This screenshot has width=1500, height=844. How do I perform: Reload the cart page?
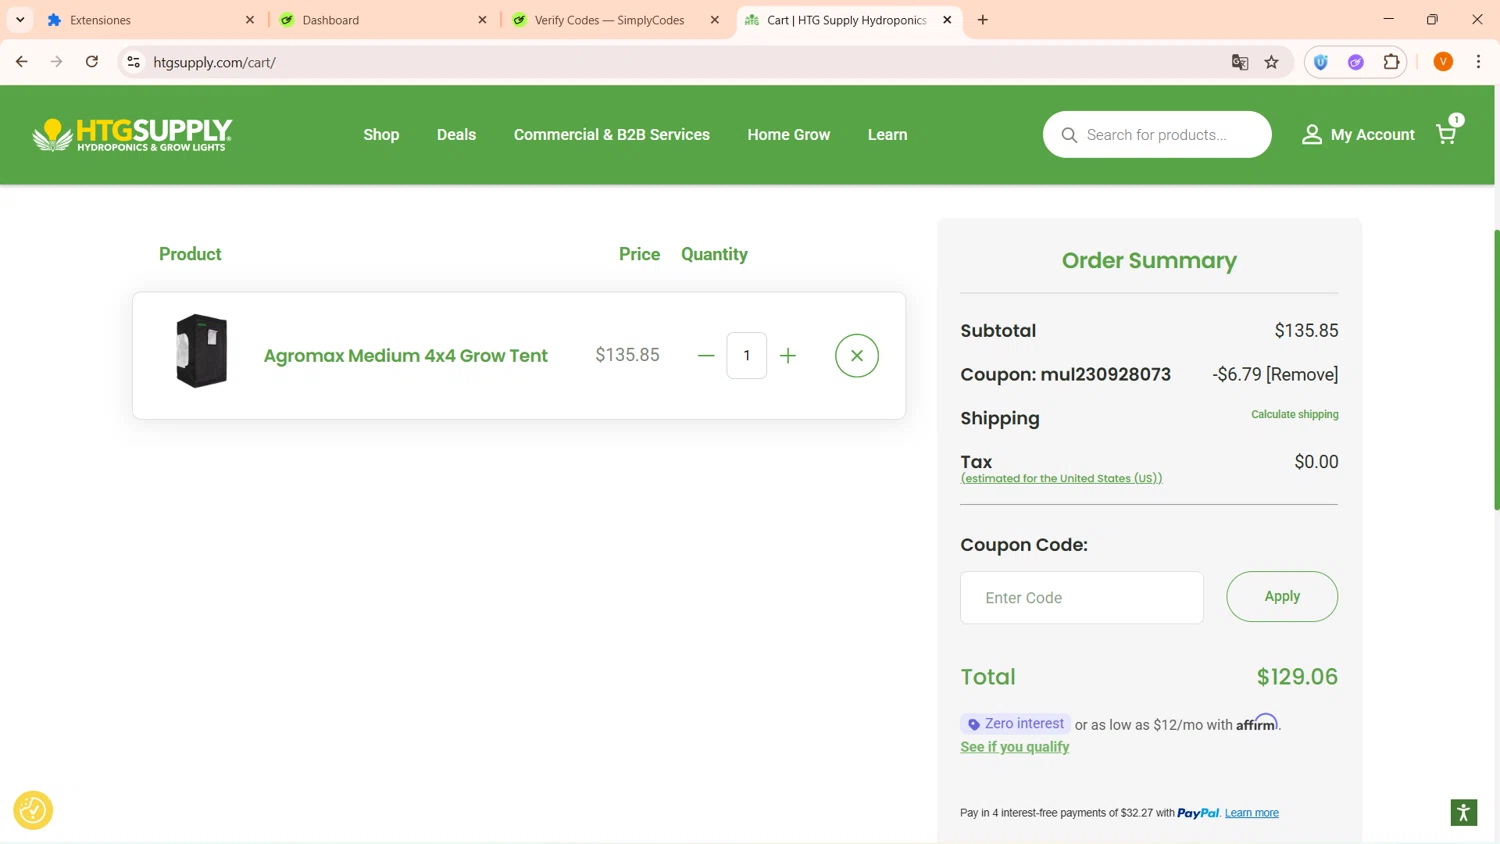click(92, 62)
